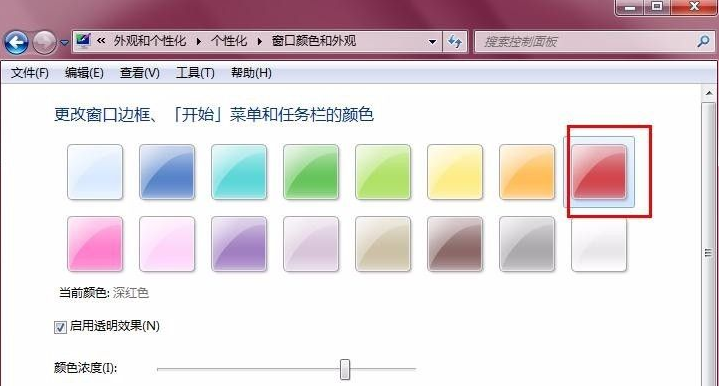Navigate to 个性化 breadcrumb
Image resolution: width=719 pixels, height=386 pixels.
tap(229, 41)
